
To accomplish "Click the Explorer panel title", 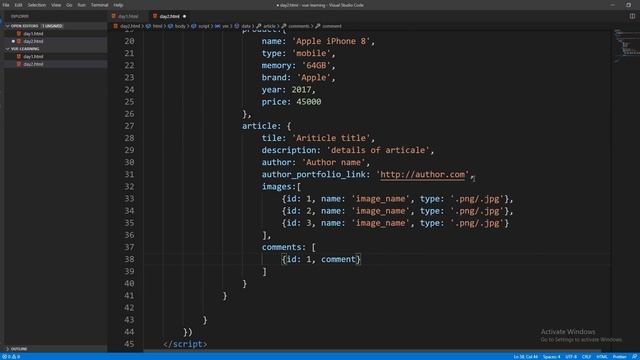I will (x=20, y=16).
